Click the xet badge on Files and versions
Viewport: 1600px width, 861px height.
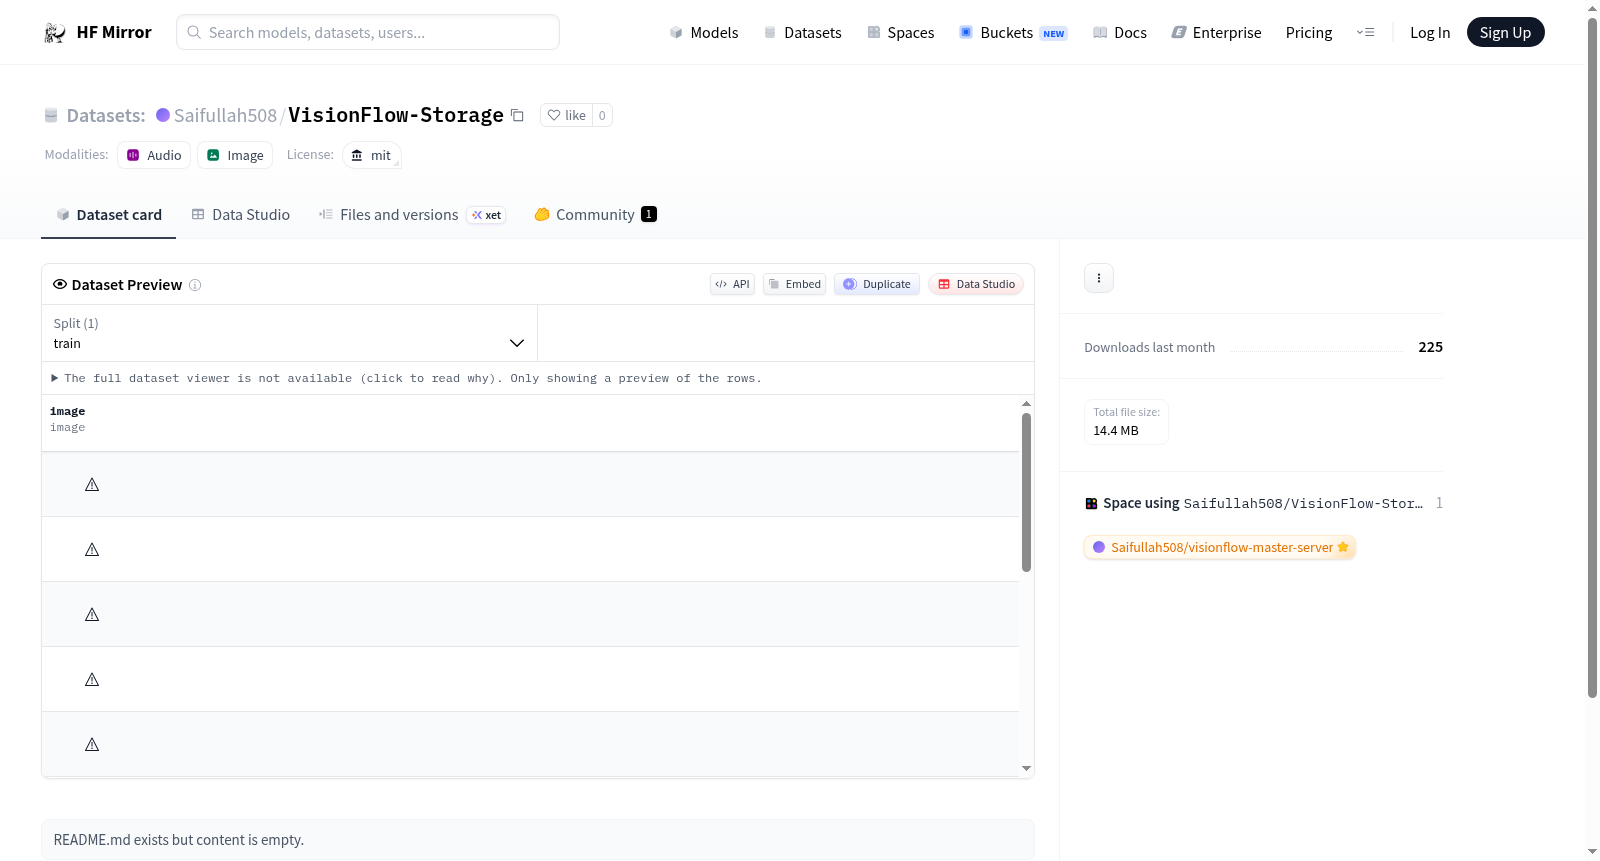click(487, 215)
